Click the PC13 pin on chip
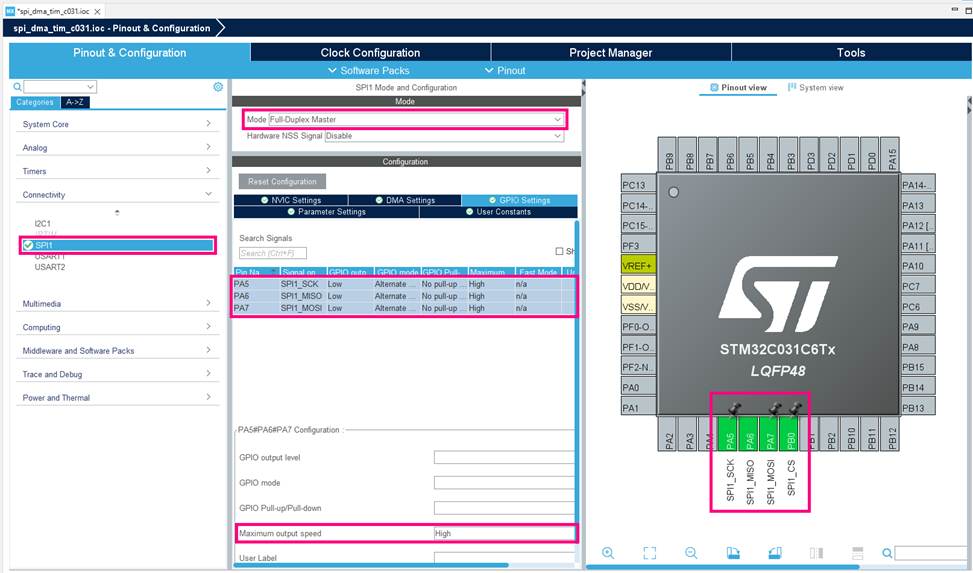Image resolution: width=973 pixels, height=573 pixels. pos(639,185)
